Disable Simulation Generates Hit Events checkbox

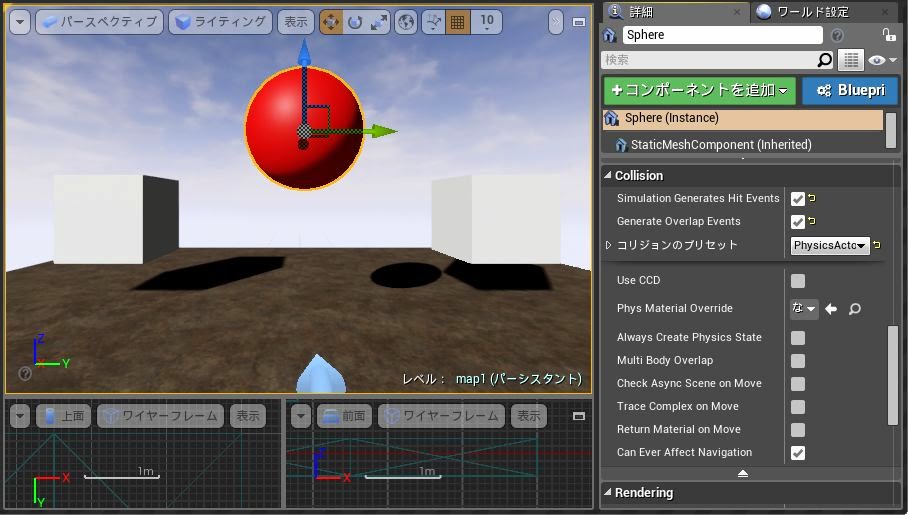(798, 199)
